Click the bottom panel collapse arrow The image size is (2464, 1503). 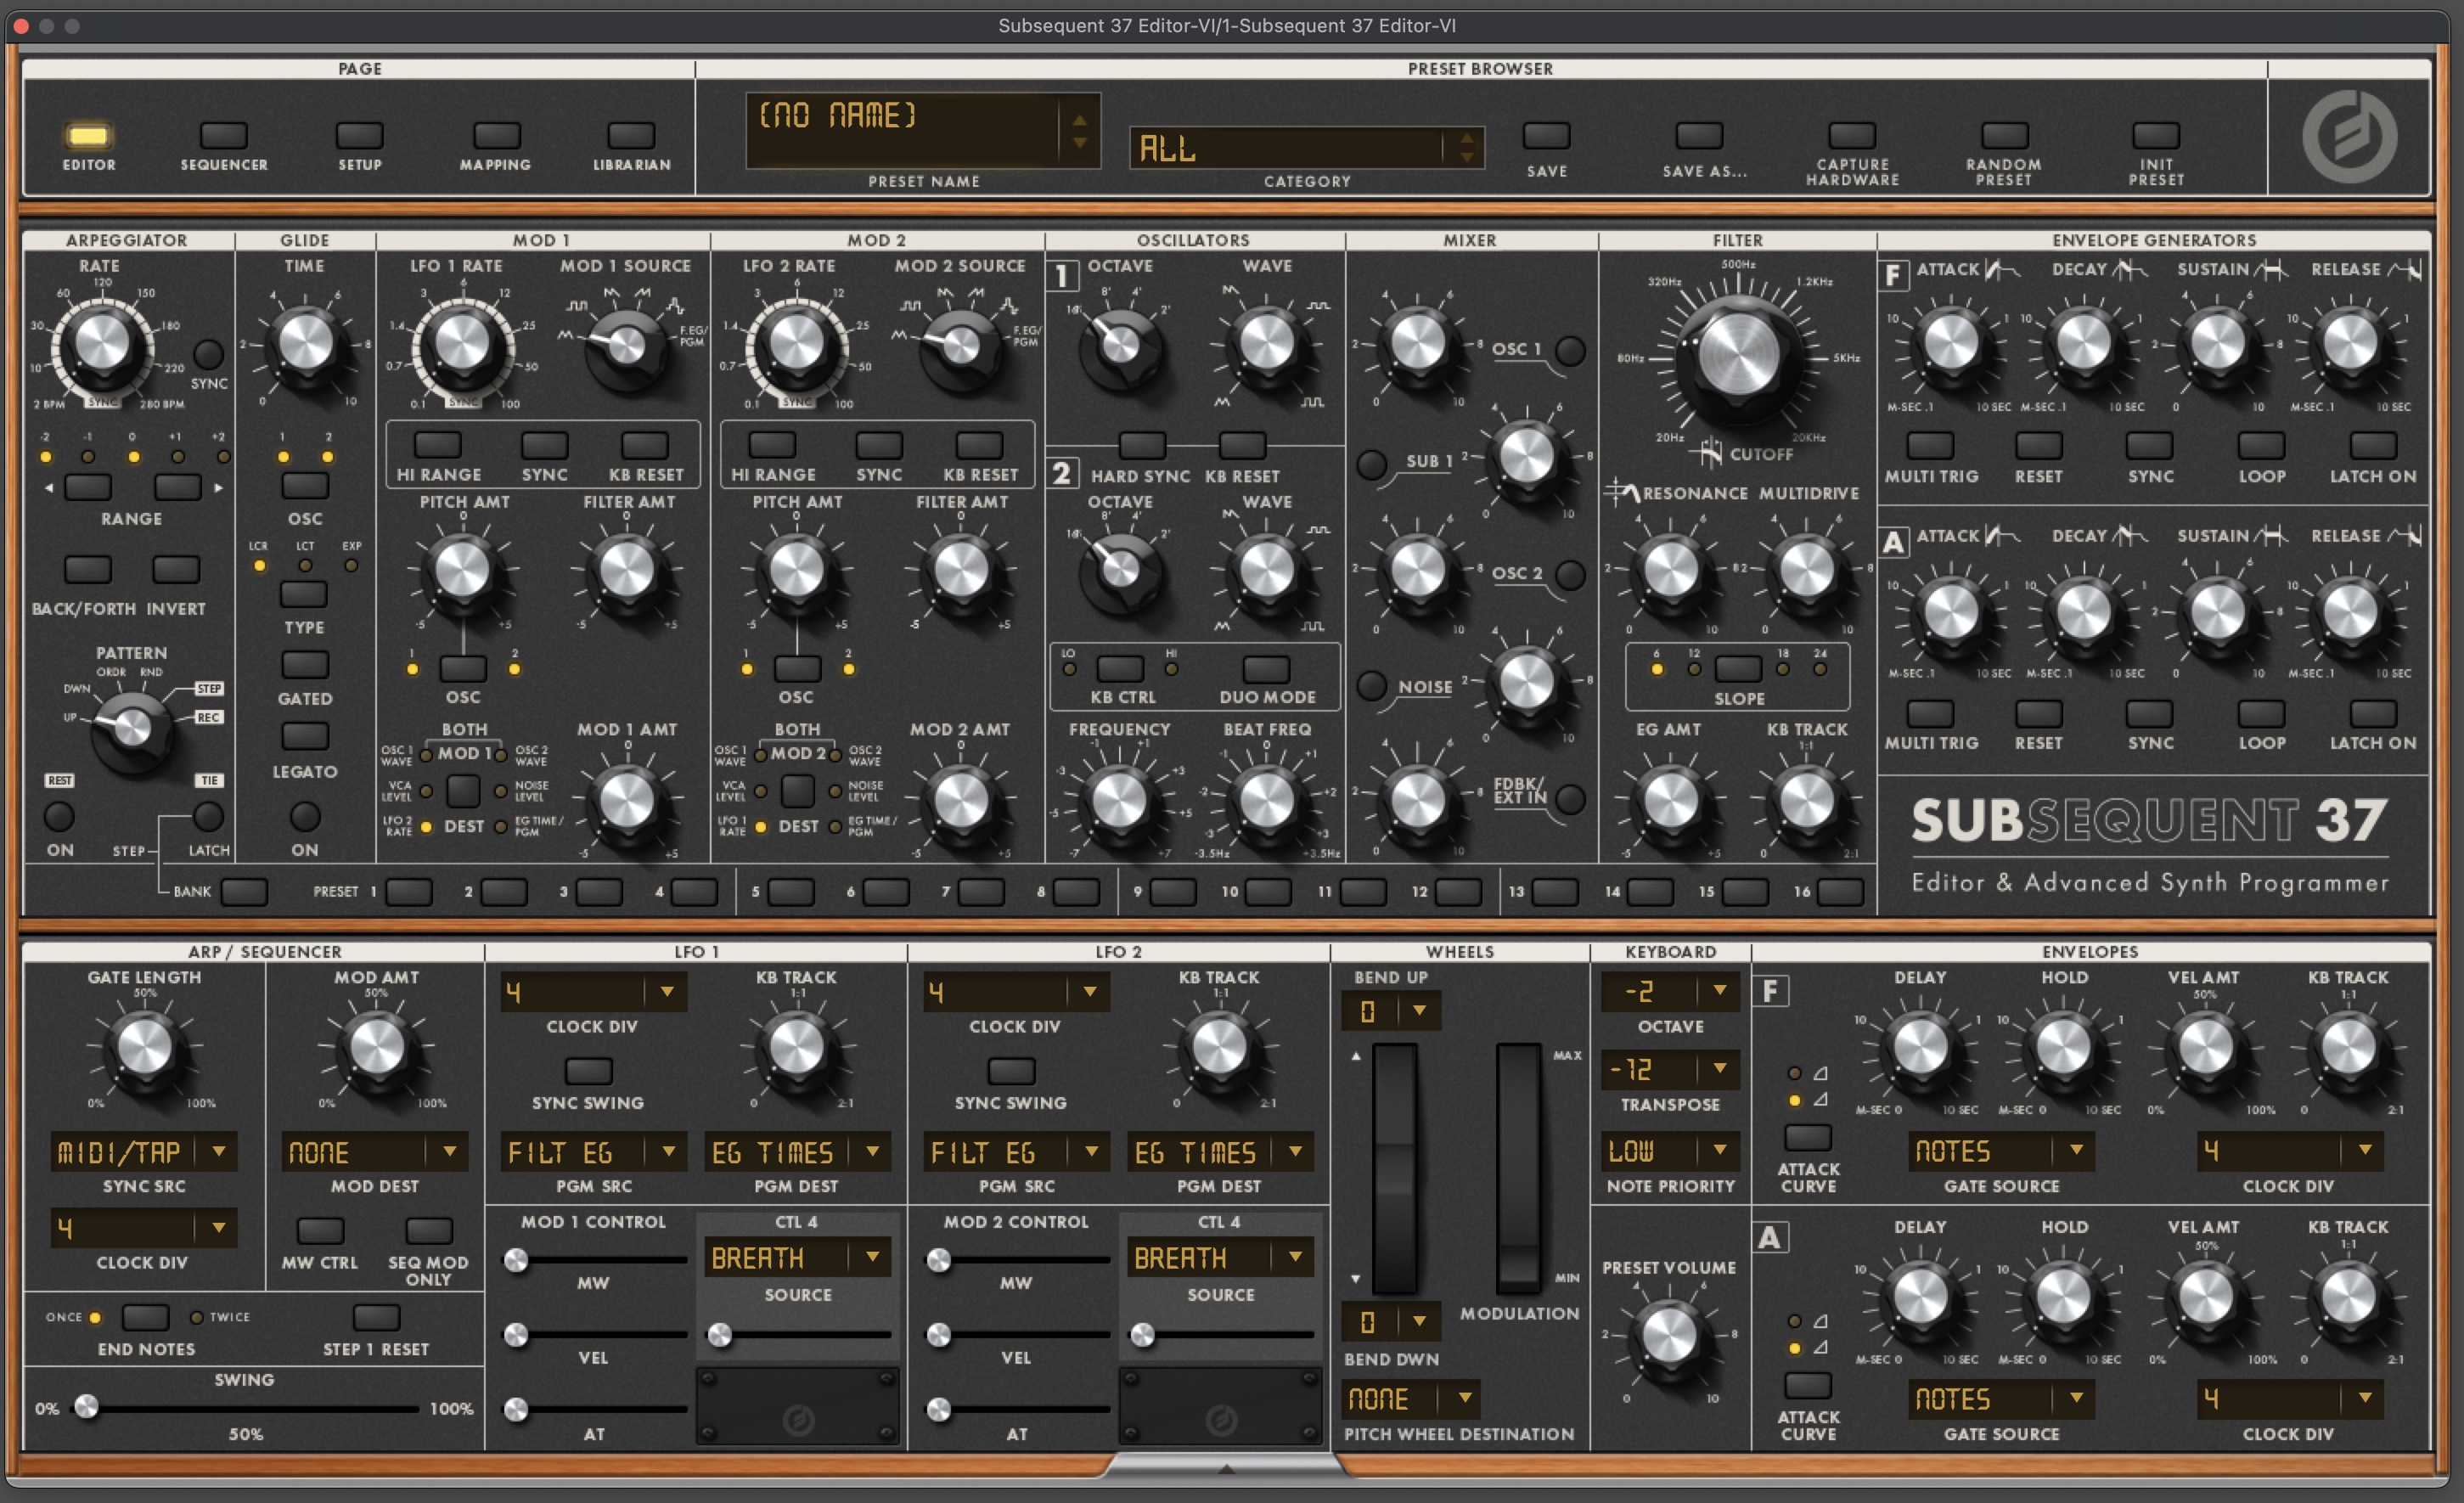[x=1226, y=1468]
